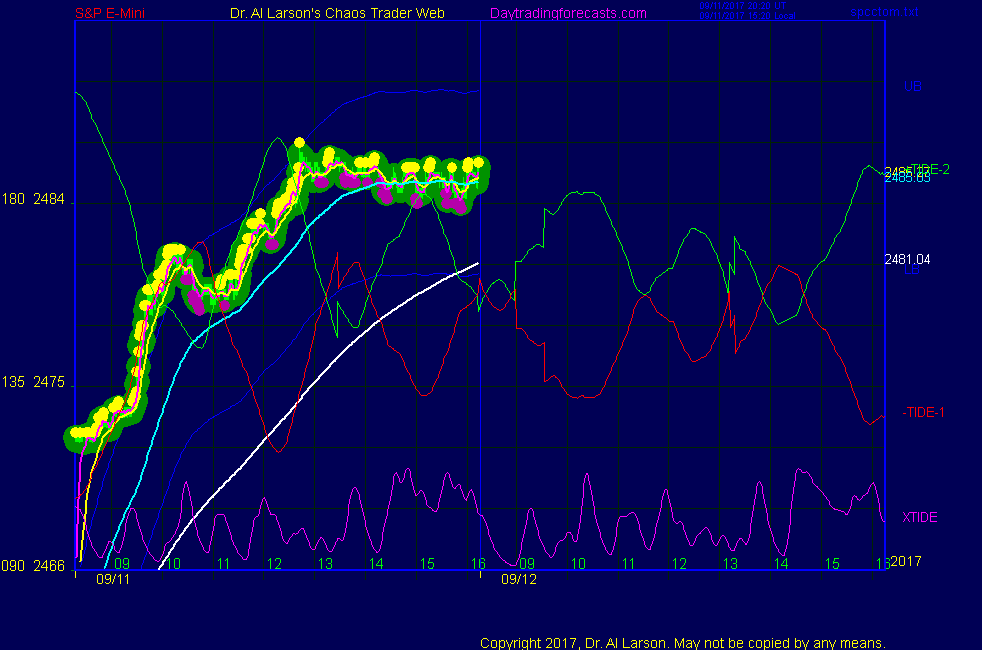Click the 2017 year label on axis

(905, 562)
